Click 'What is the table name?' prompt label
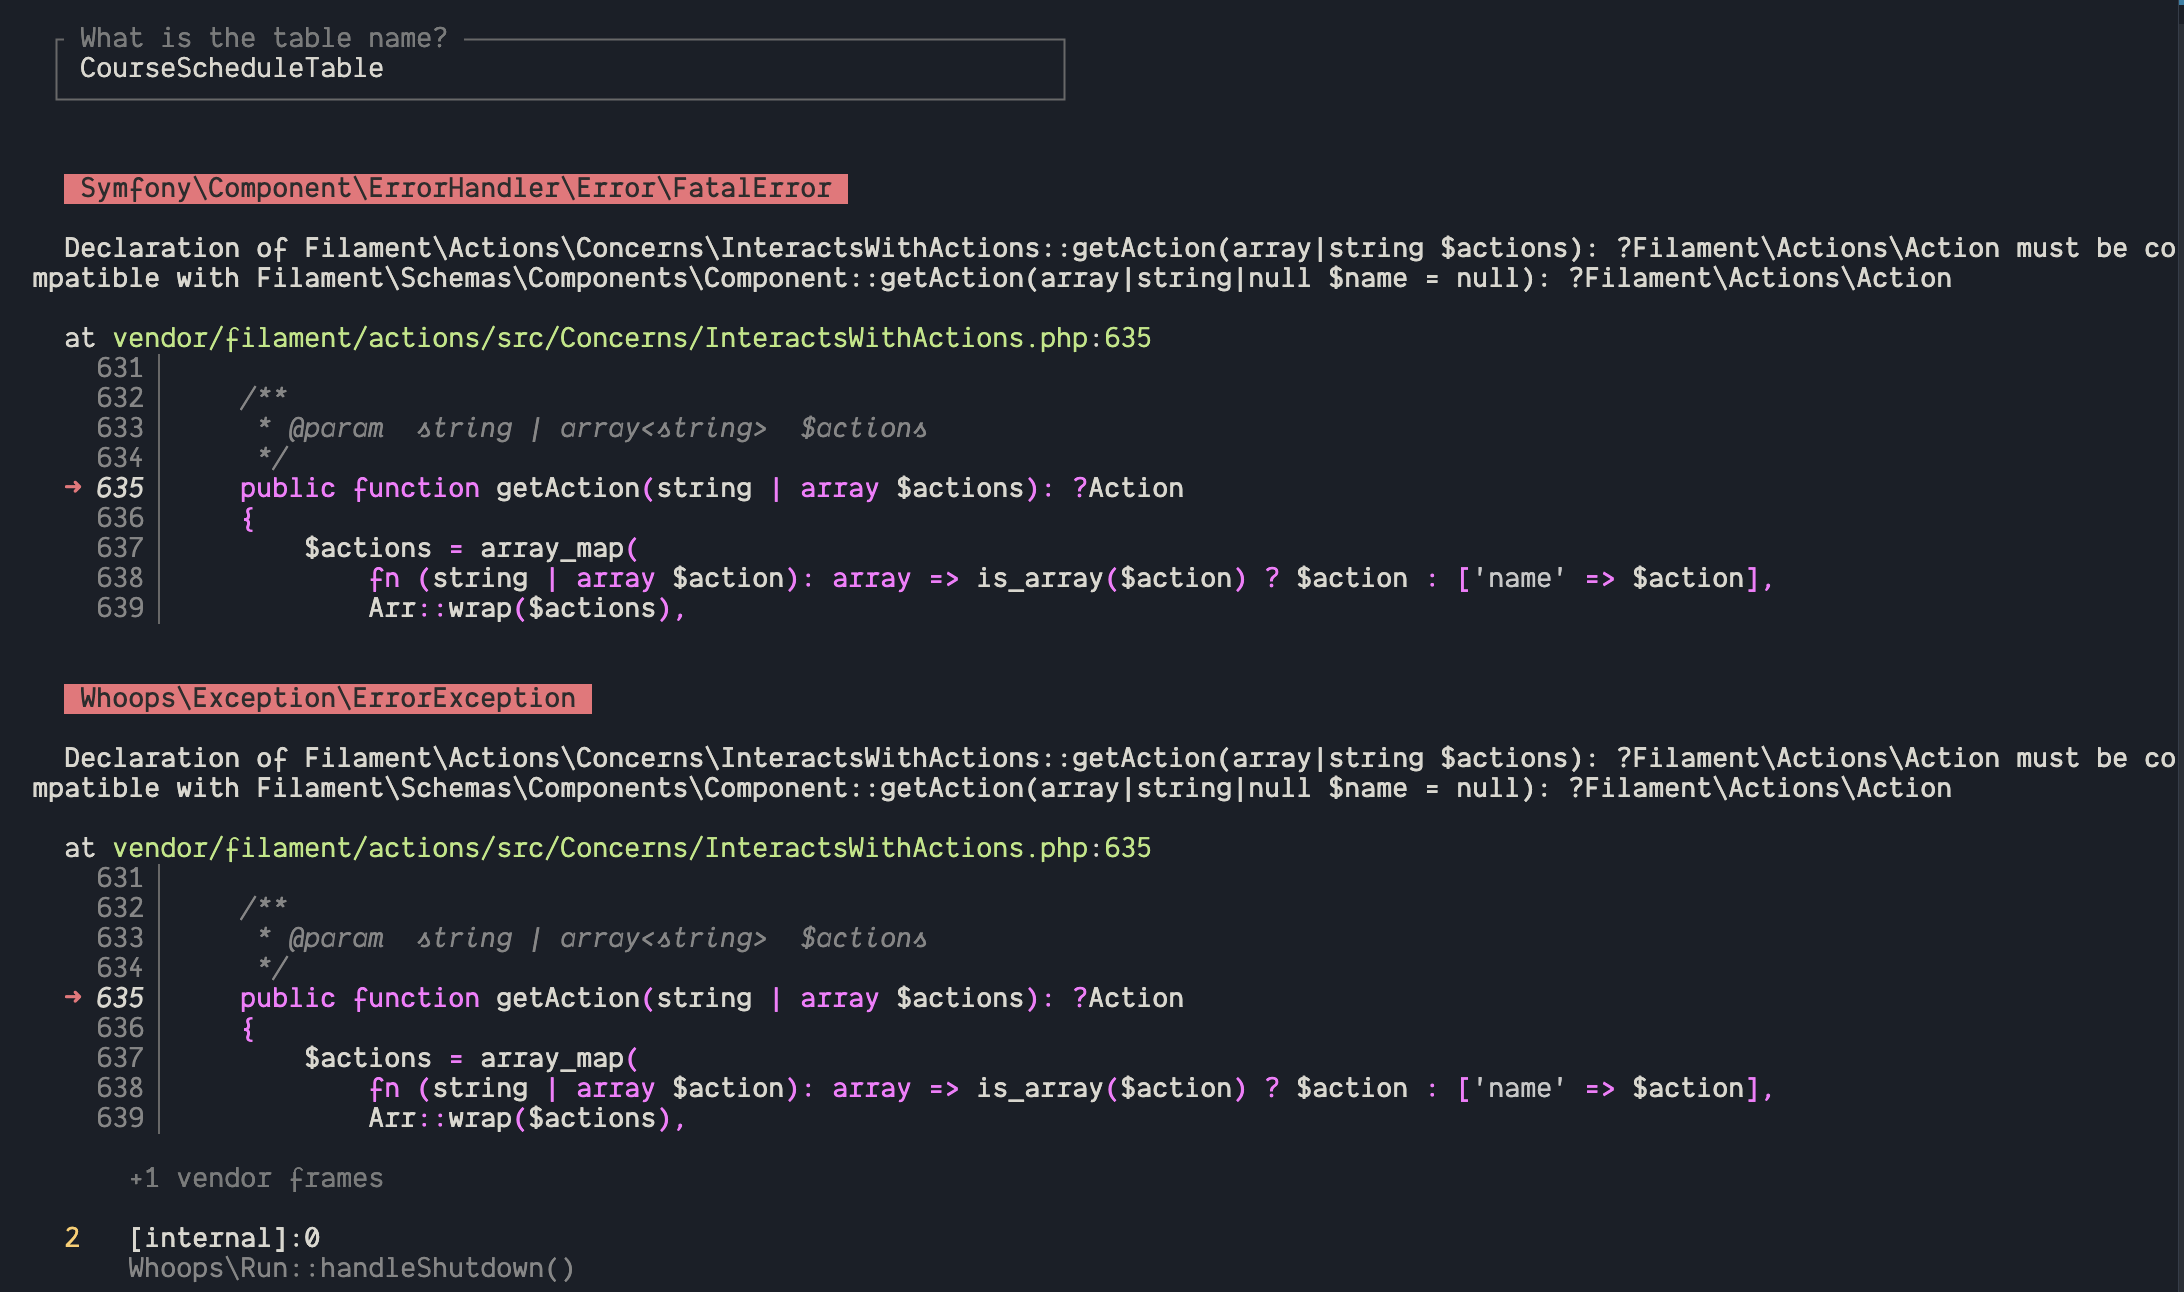The width and height of the screenshot is (2184, 1292). (x=263, y=39)
